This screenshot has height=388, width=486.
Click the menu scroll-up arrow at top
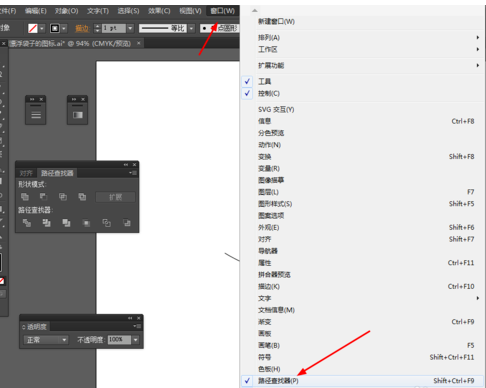coord(255,11)
